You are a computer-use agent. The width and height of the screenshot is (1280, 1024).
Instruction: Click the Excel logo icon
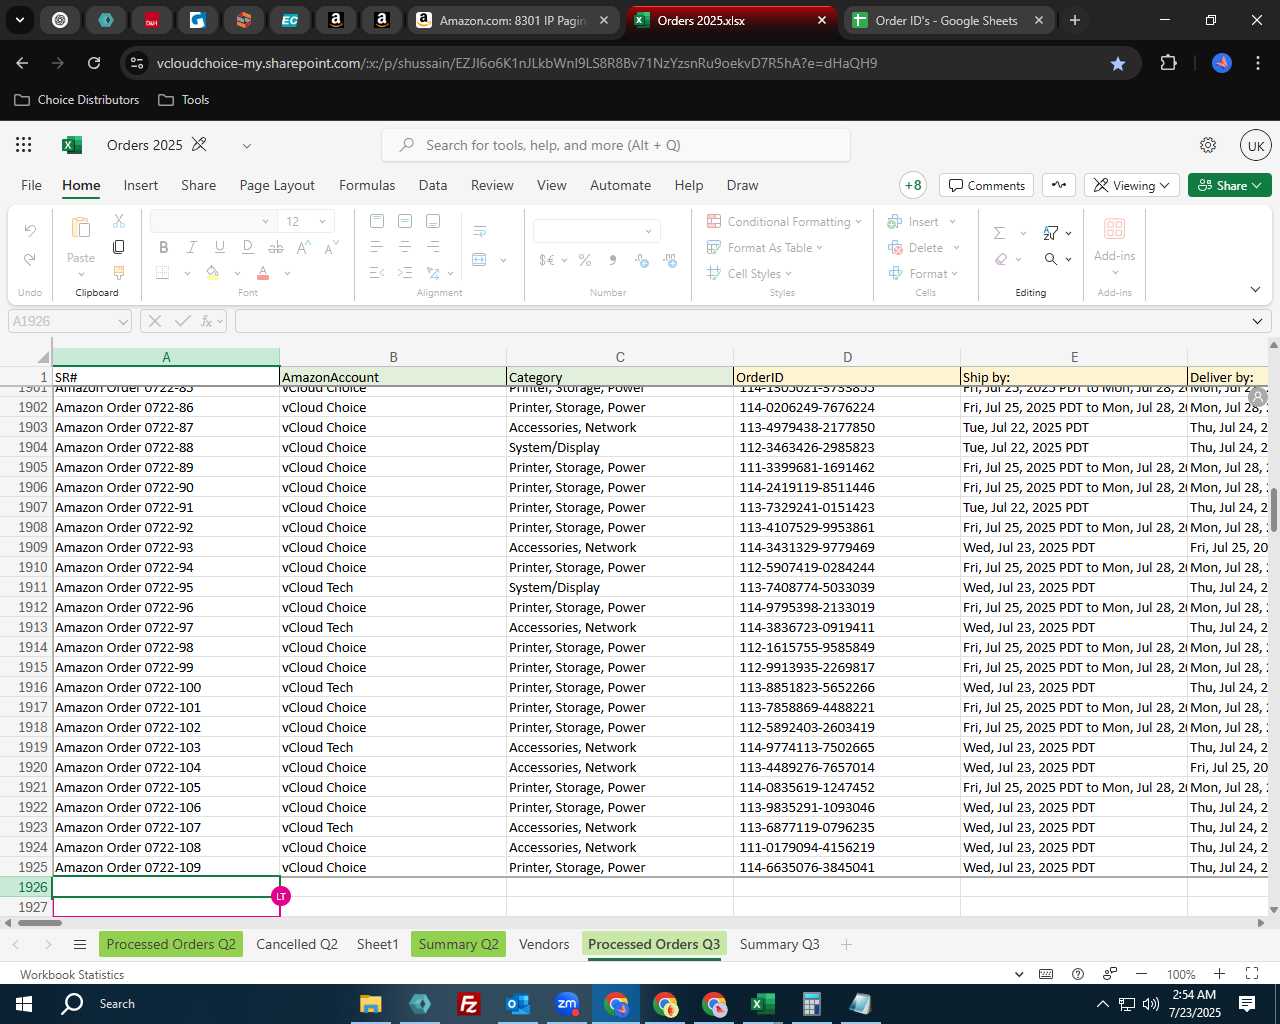pyautogui.click(x=72, y=145)
